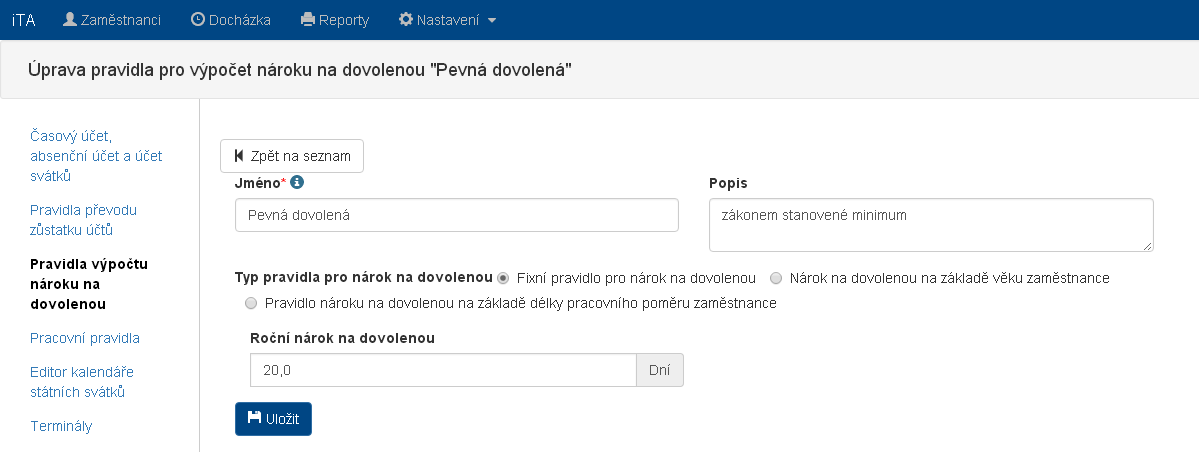Open Pravidla převodu zůstatku účtů
Screen dimensions: 1199x452
[x=83, y=219]
